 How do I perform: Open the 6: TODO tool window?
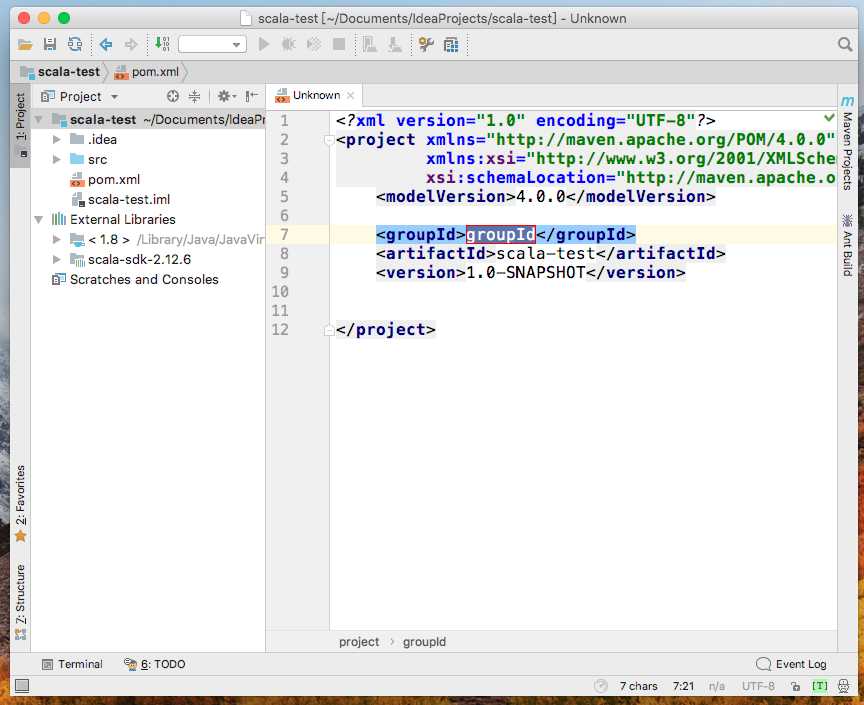click(x=155, y=664)
